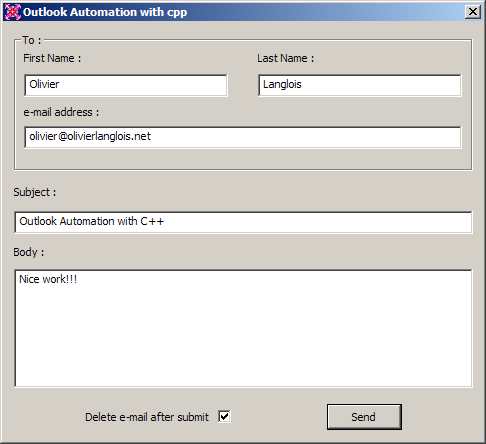Close the Outlook Automation dialog
The width and height of the screenshot is (486, 444).
coord(472,12)
